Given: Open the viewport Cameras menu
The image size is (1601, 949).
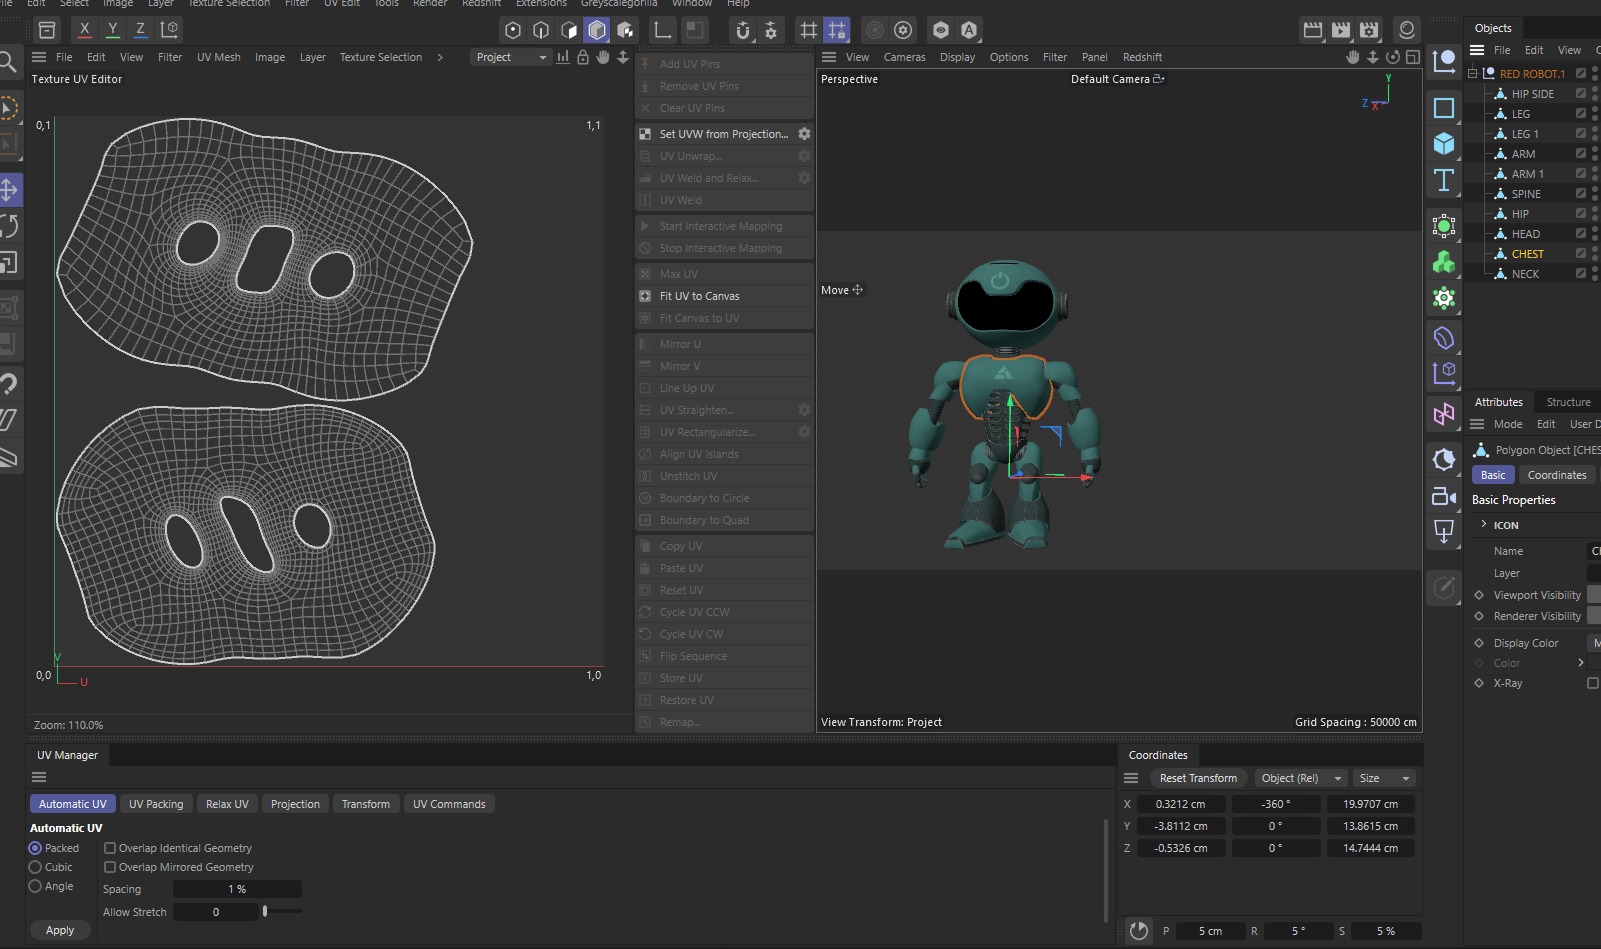Looking at the screenshot, I should (904, 57).
